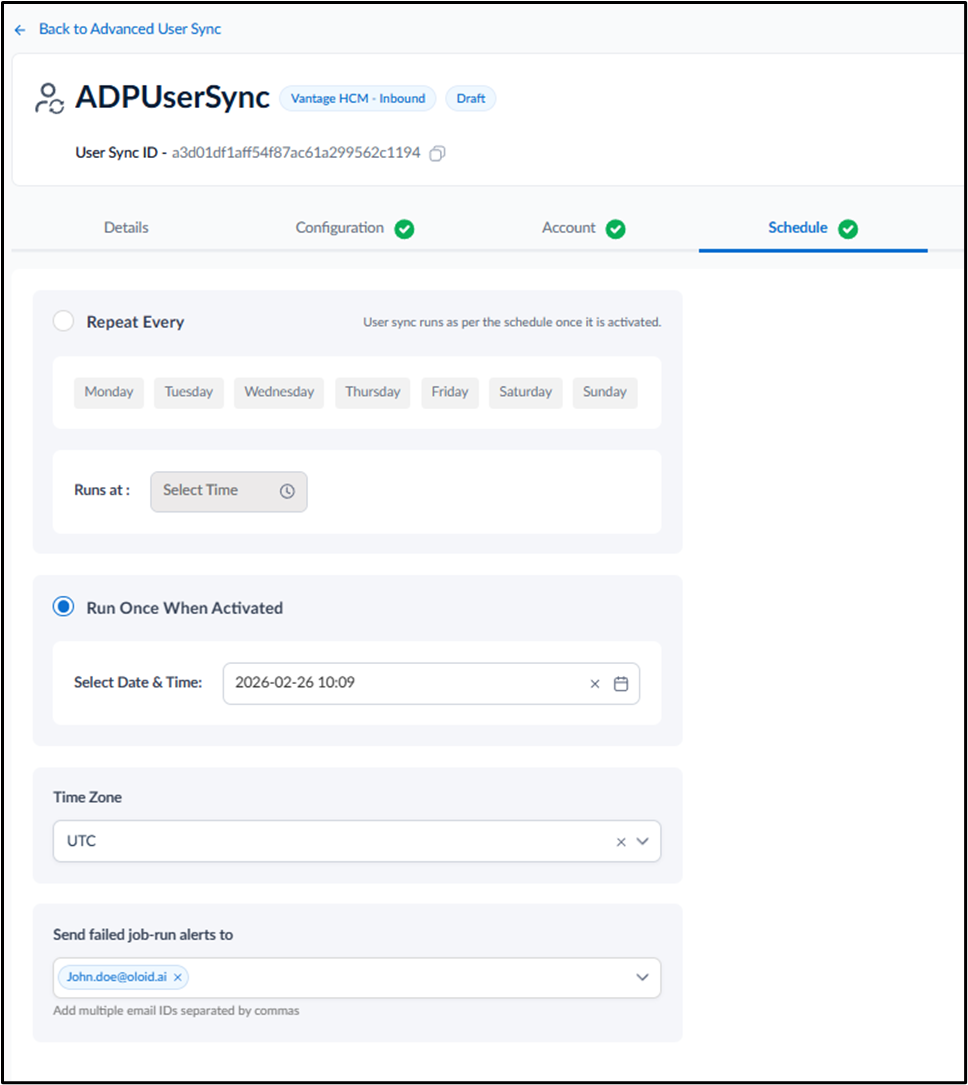The height and width of the screenshot is (1085, 968).
Task: Click the Draft status badge
Action: 471,98
